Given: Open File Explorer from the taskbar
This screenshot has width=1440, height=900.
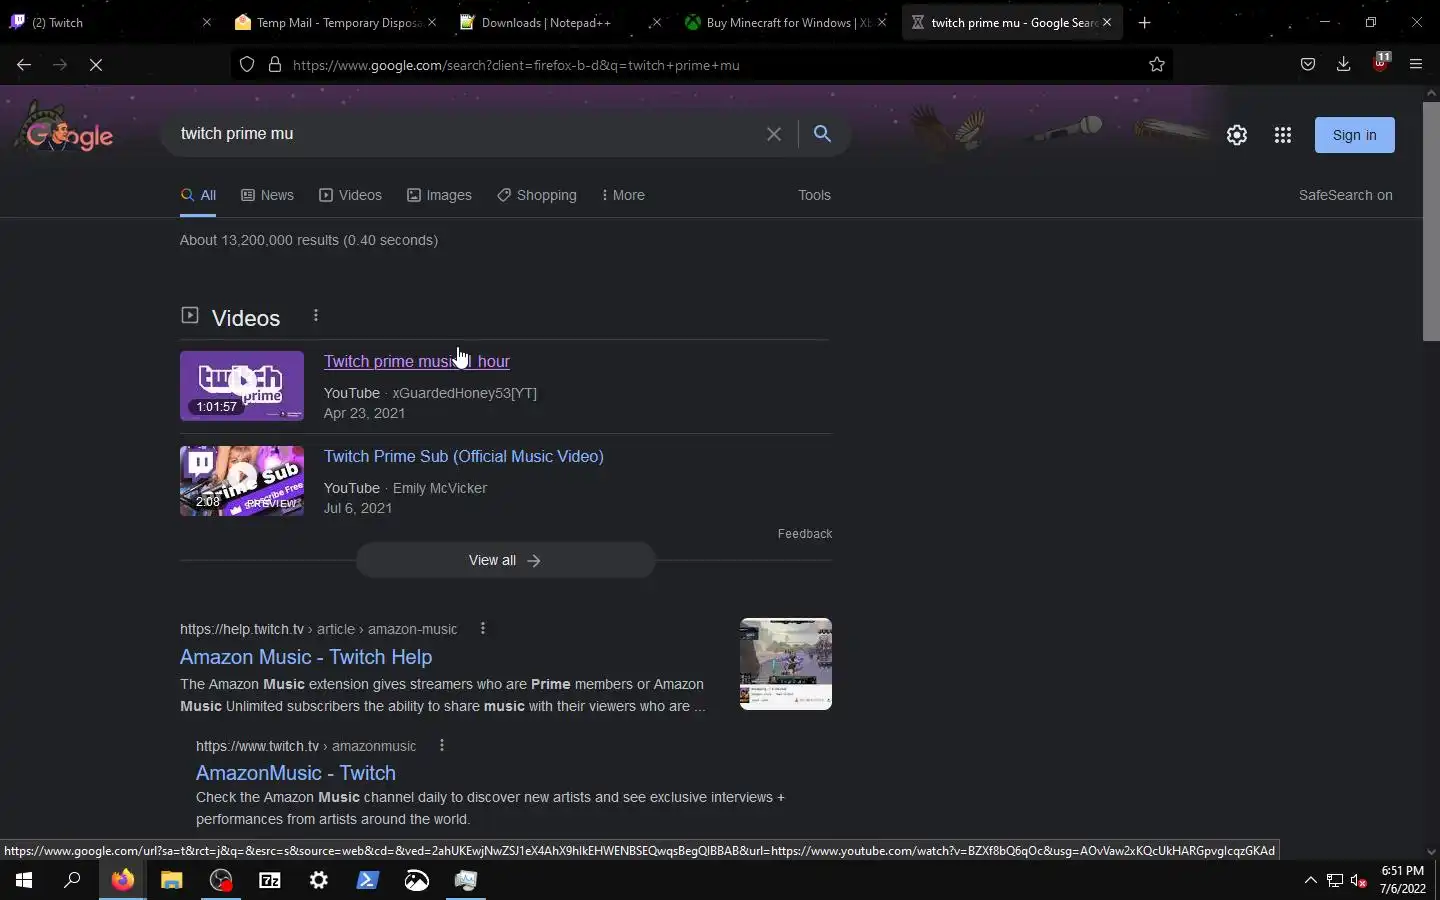Looking at the screenshot, I should 171,880.
